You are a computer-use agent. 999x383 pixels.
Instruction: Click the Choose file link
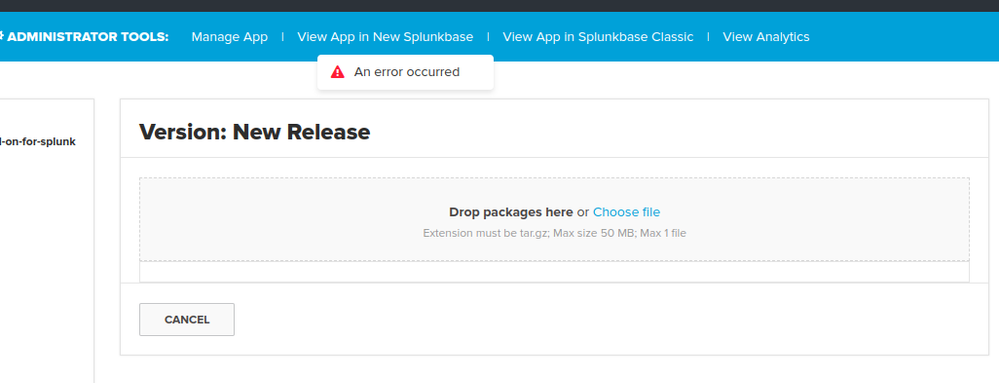626,212
